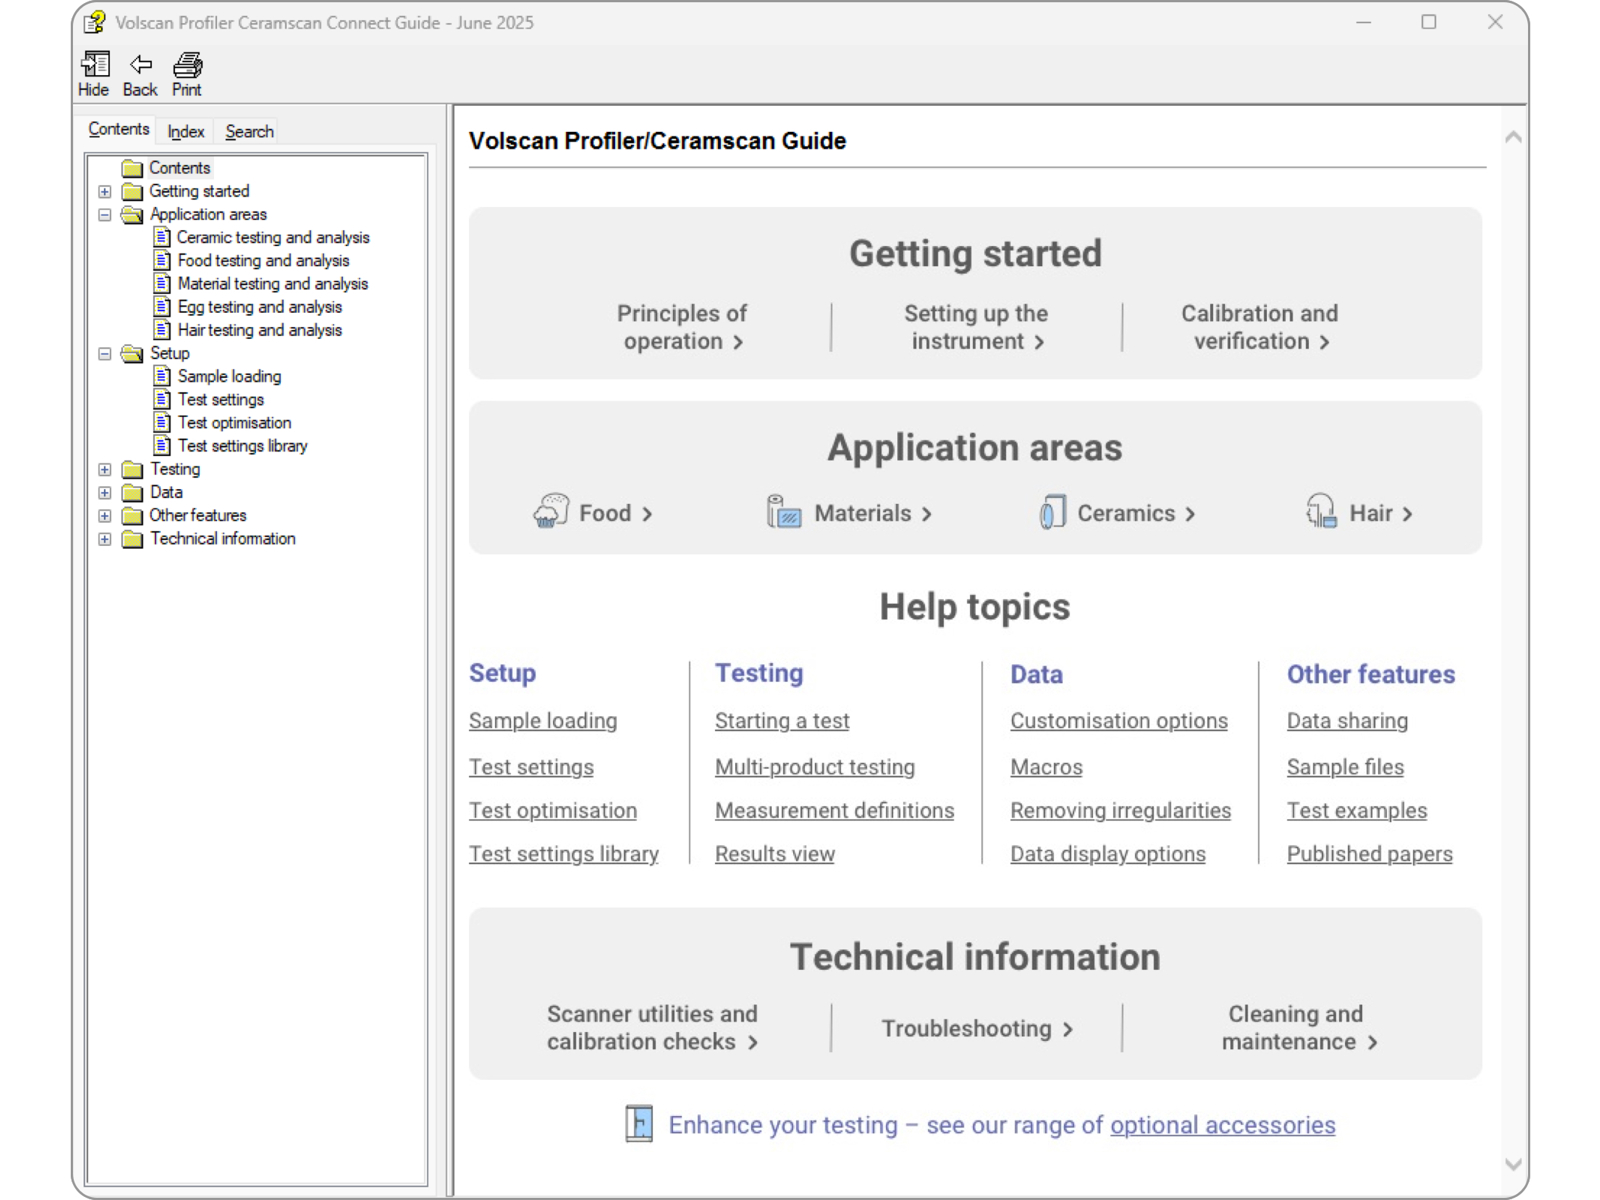Click page icon beside Ceramic testing and analysis
Screen dimensions: 1600x1200
click(x=162, y=237)
